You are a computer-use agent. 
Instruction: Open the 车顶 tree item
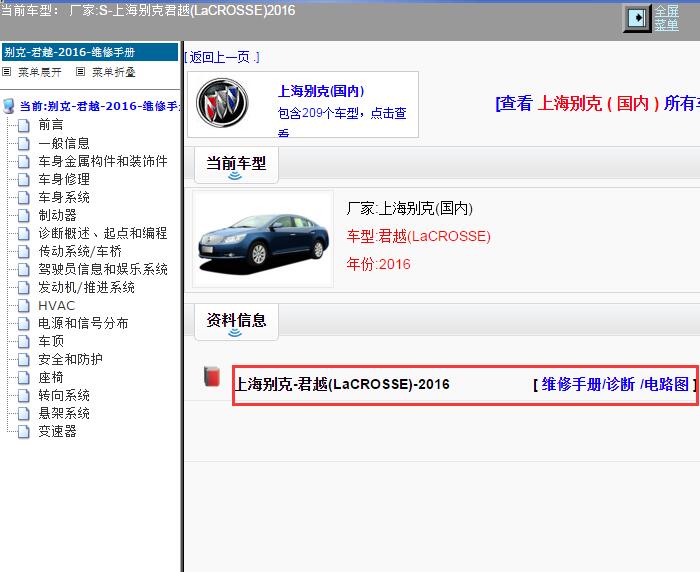pos(51,341)
